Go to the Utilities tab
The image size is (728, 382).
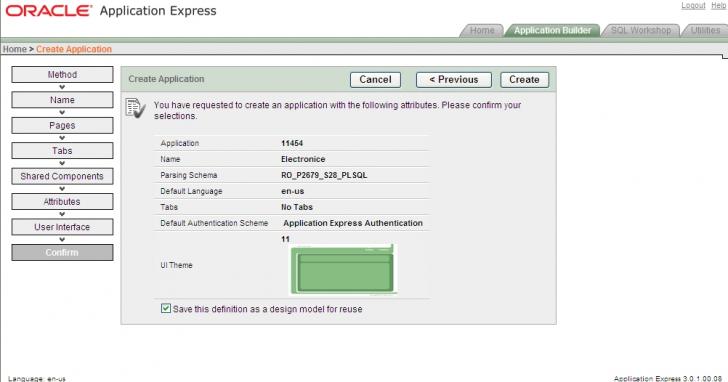tap(705, 31)
